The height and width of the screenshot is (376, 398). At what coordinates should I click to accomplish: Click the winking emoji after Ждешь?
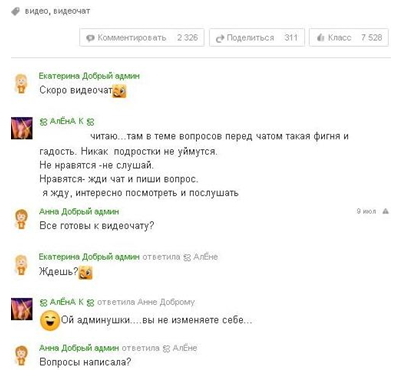tap(85, 273)
